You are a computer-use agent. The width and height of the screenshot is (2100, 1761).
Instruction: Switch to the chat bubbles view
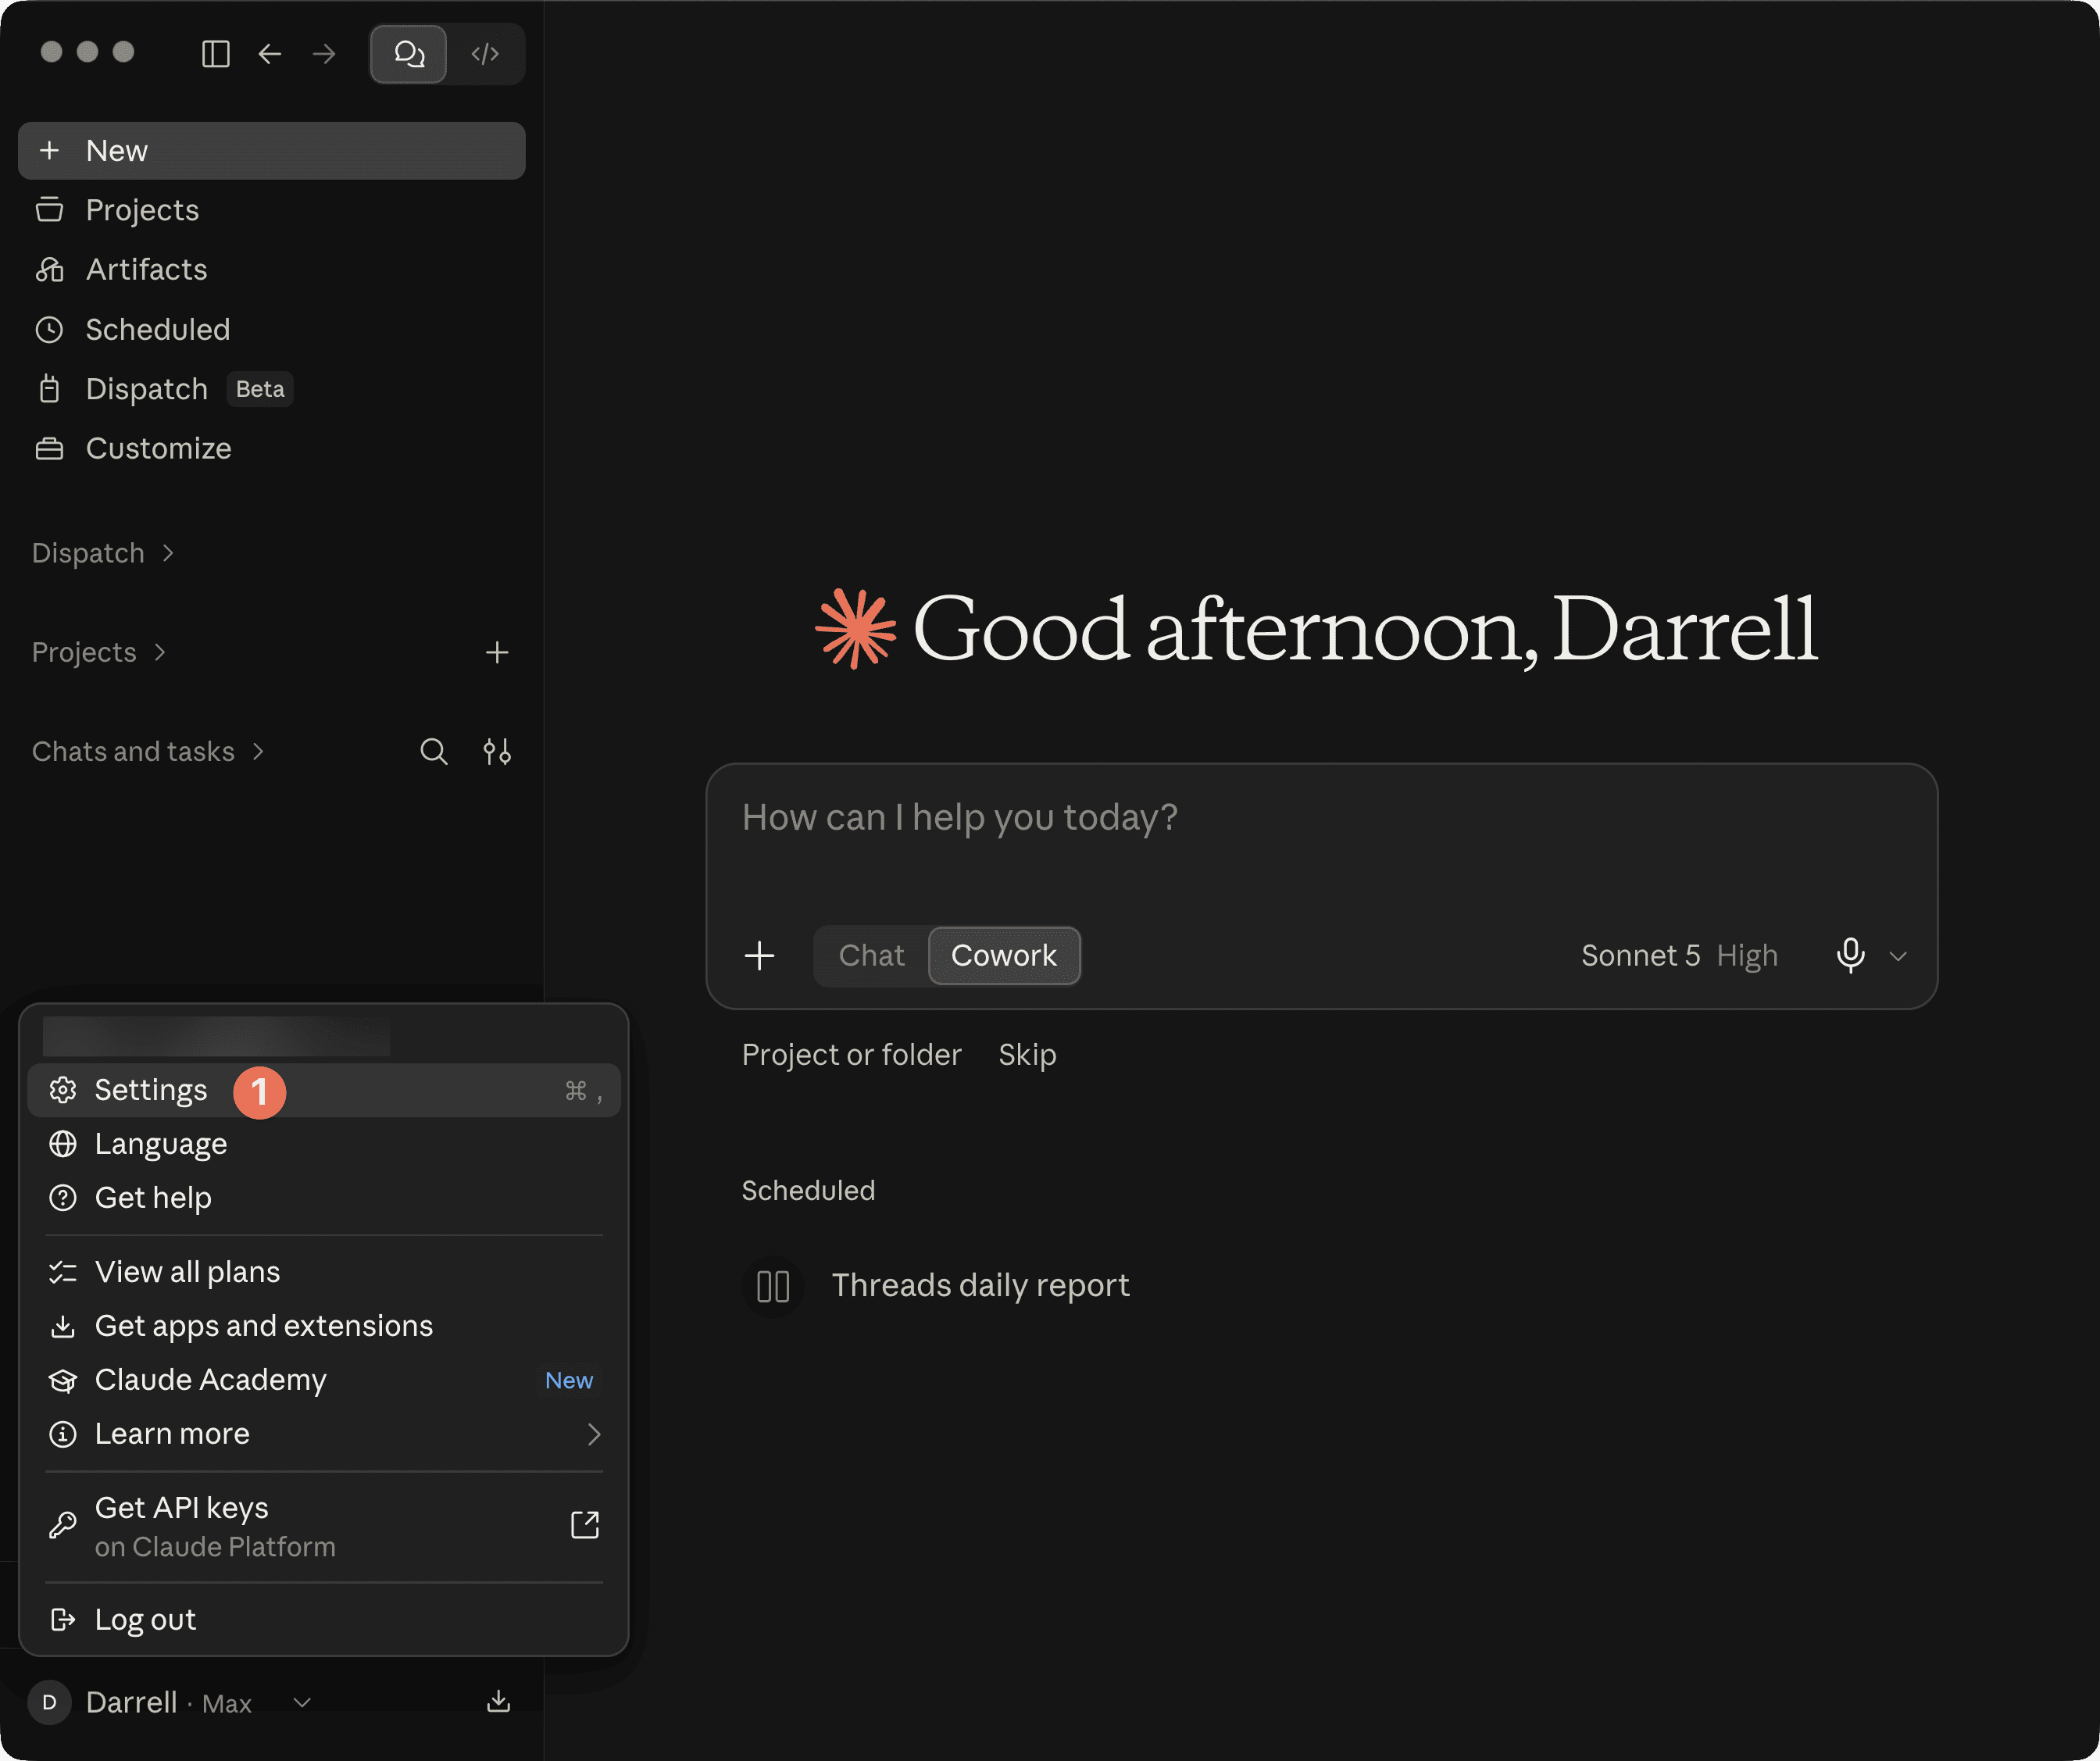click(408, 54)
